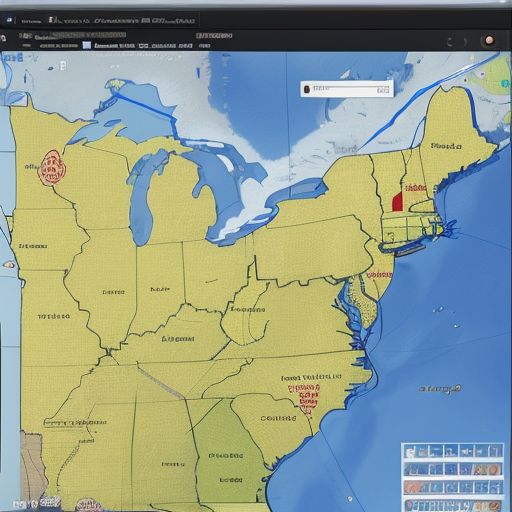Click the dark icon inside the floating search box
Viewport: 512px width, 512px height.
click(x=307, y=89)
